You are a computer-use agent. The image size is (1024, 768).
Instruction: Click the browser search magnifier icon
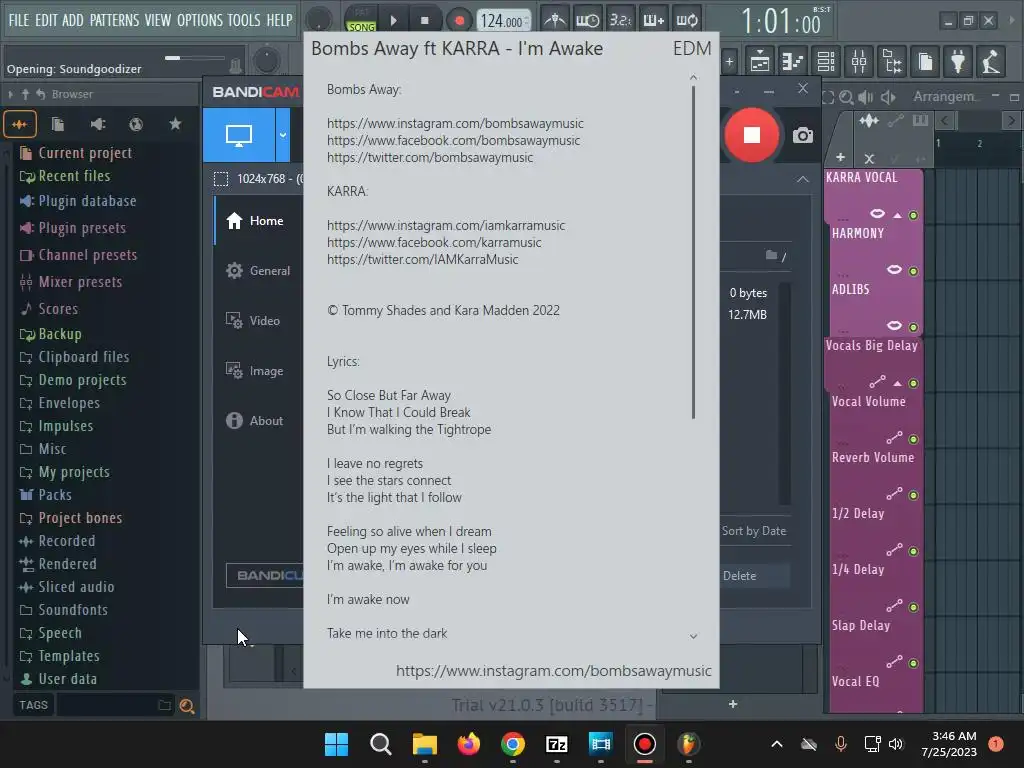click(187, 706)
